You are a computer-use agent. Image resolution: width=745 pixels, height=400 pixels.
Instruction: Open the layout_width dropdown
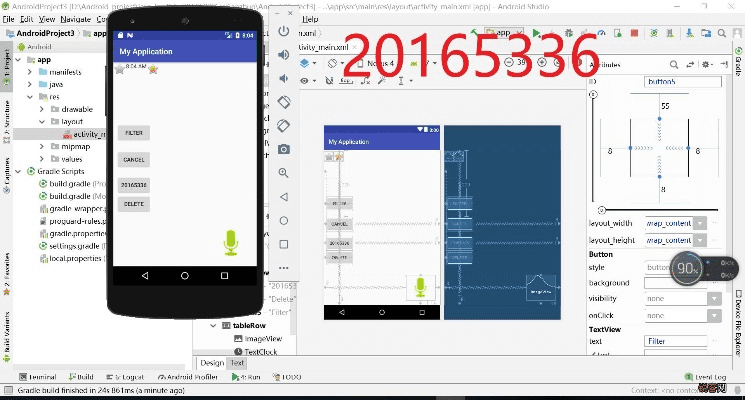click(699, 223)
